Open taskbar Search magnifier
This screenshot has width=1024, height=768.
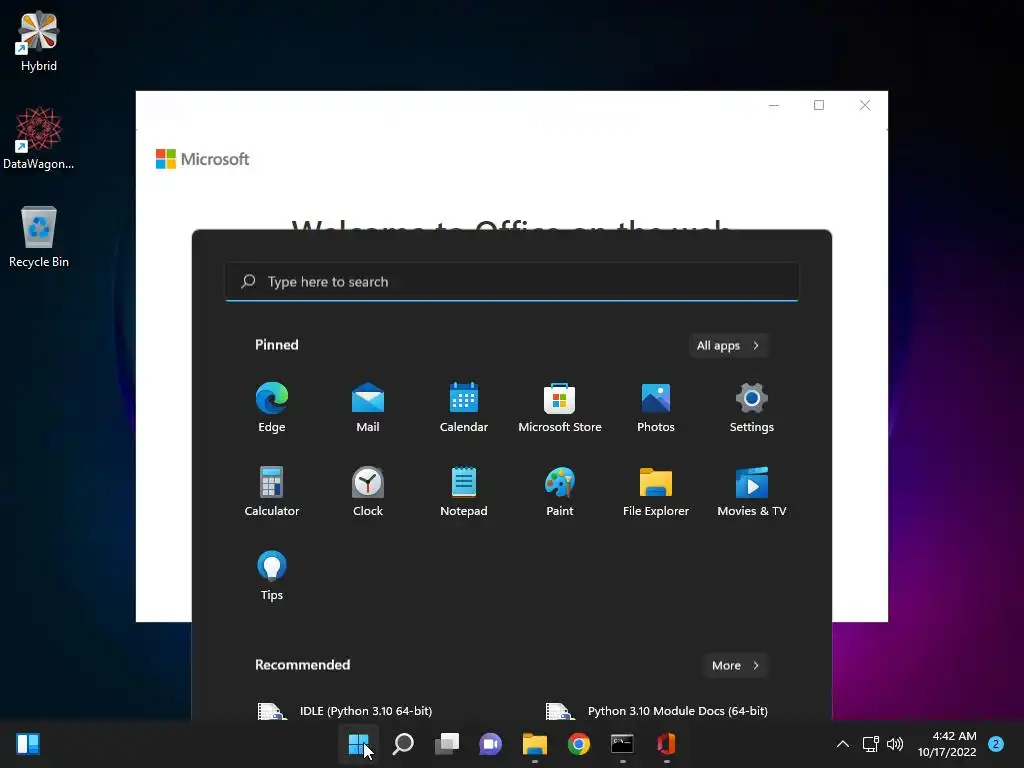click(403, 744)
